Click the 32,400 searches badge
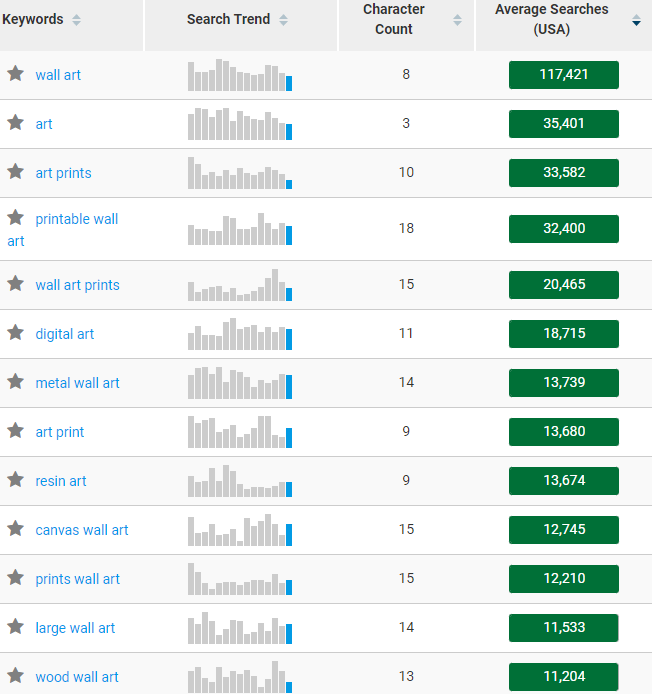Viewport: 652px width, 697px height. point(564,228)
